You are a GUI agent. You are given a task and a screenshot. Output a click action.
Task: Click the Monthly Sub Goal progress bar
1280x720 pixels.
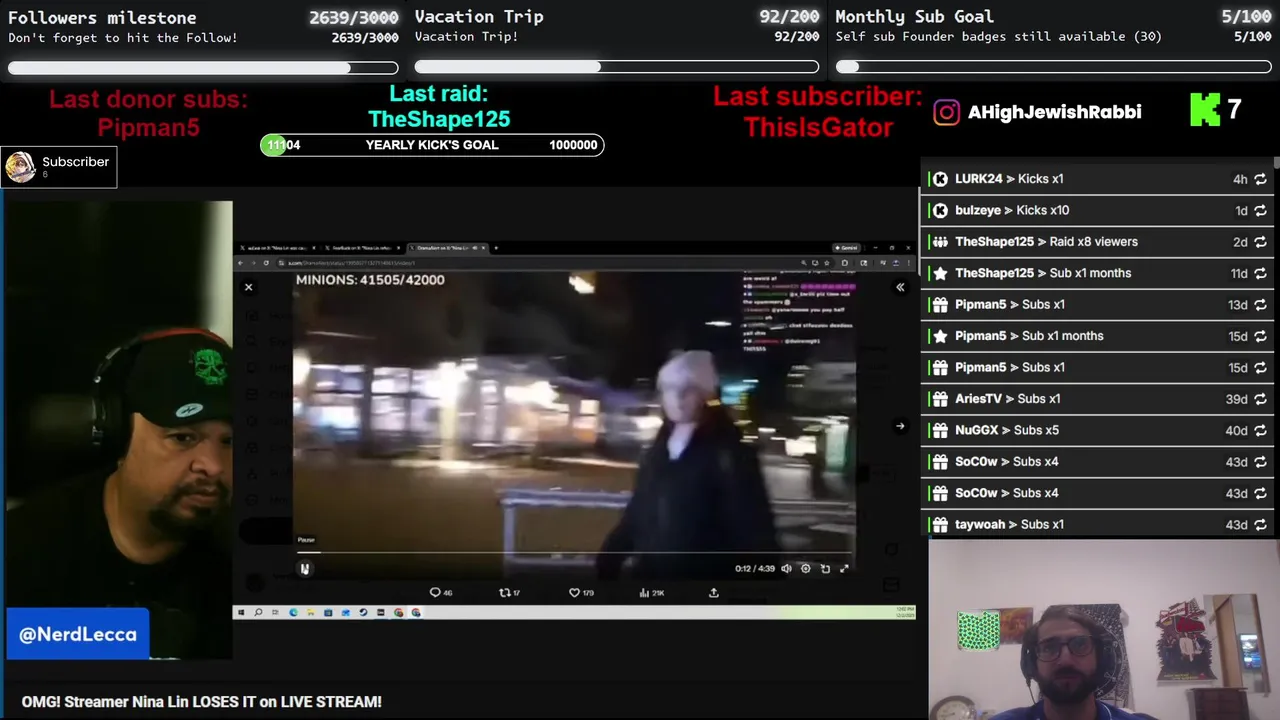point(1054,67)
